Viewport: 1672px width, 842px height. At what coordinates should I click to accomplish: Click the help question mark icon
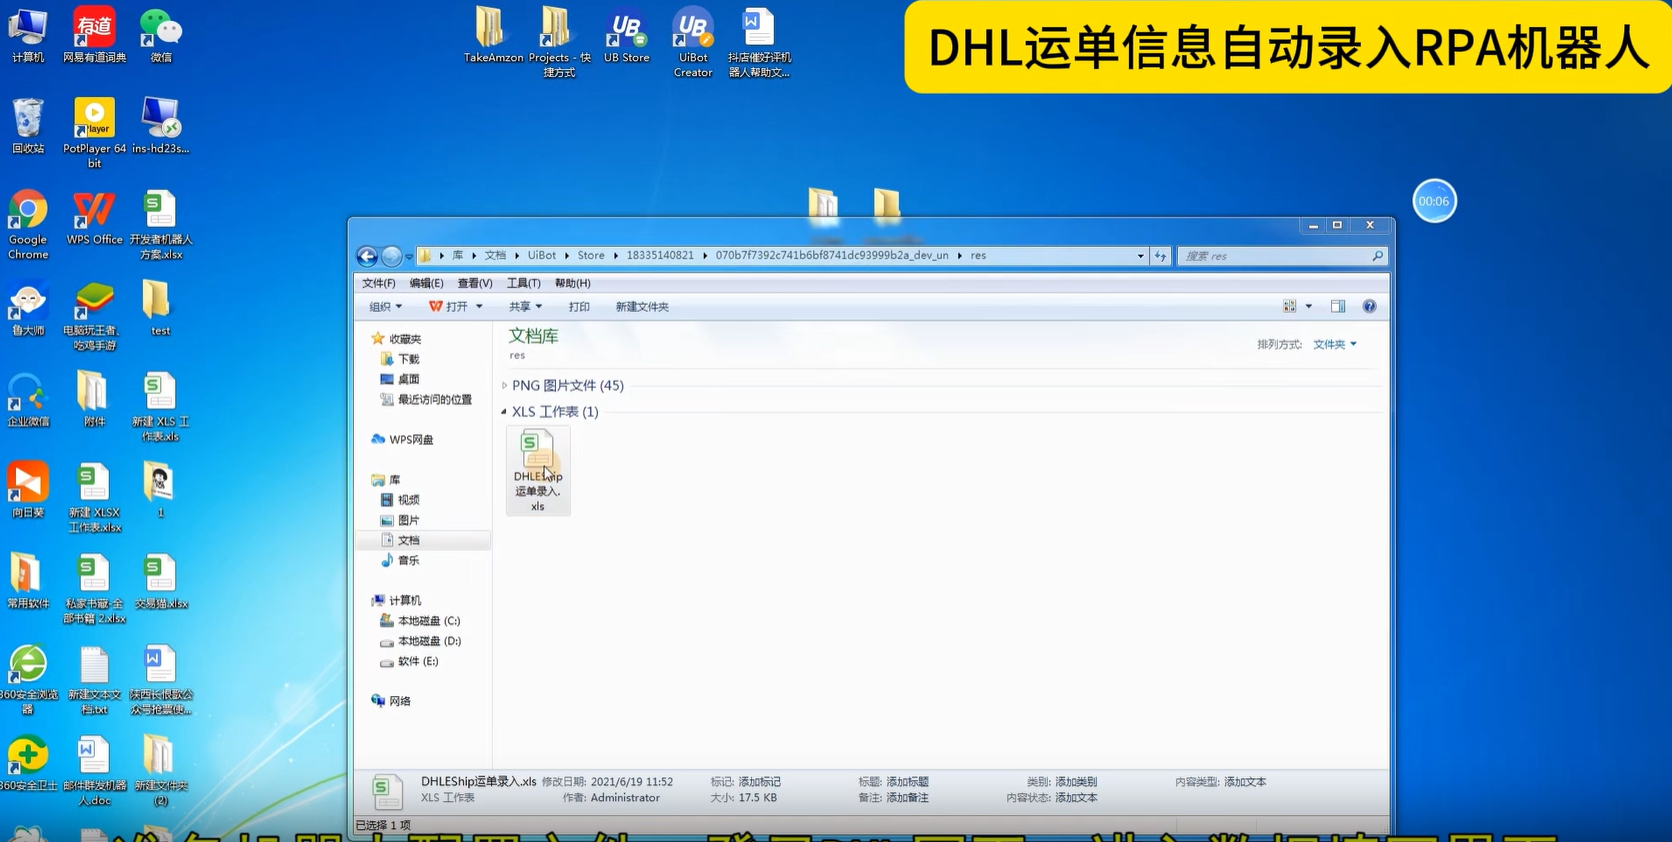tap(1369, 307)
